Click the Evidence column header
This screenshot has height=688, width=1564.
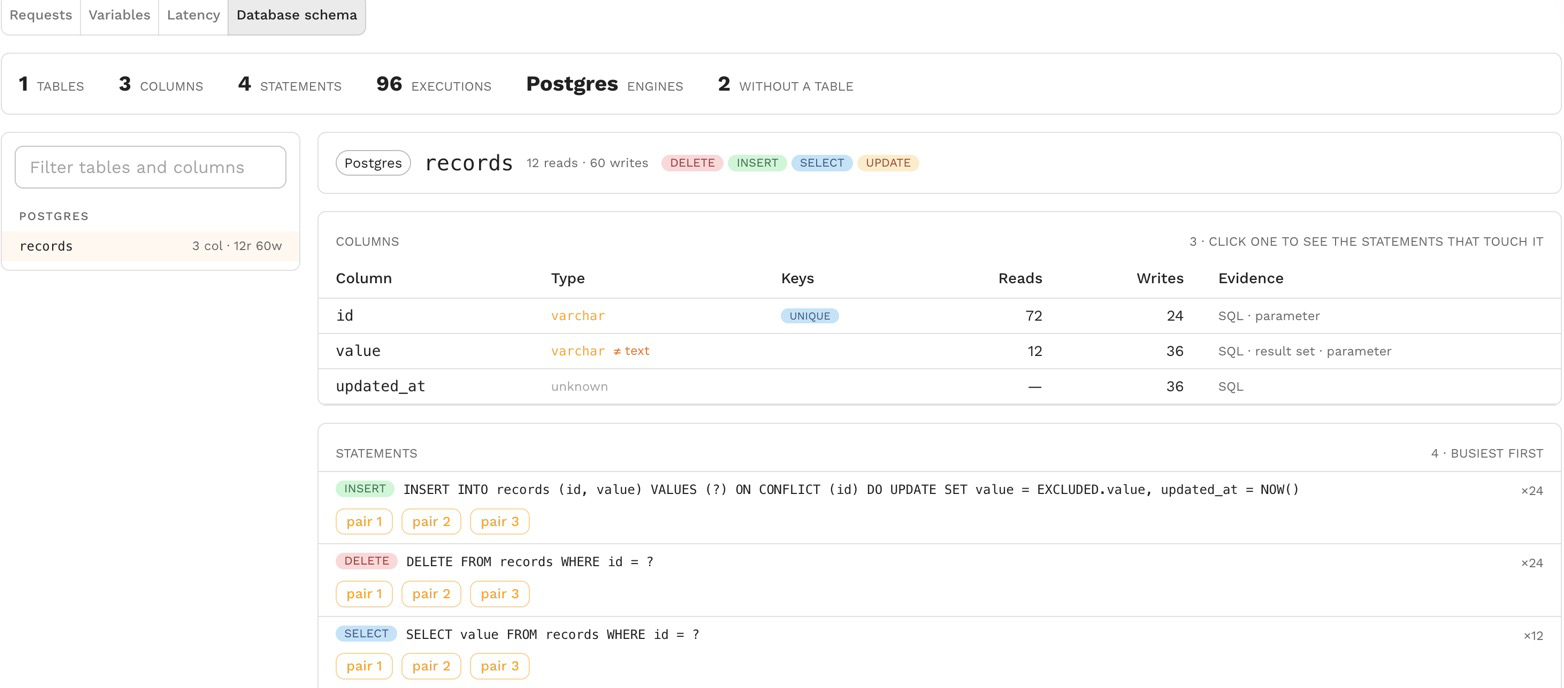click(1250, 278)
